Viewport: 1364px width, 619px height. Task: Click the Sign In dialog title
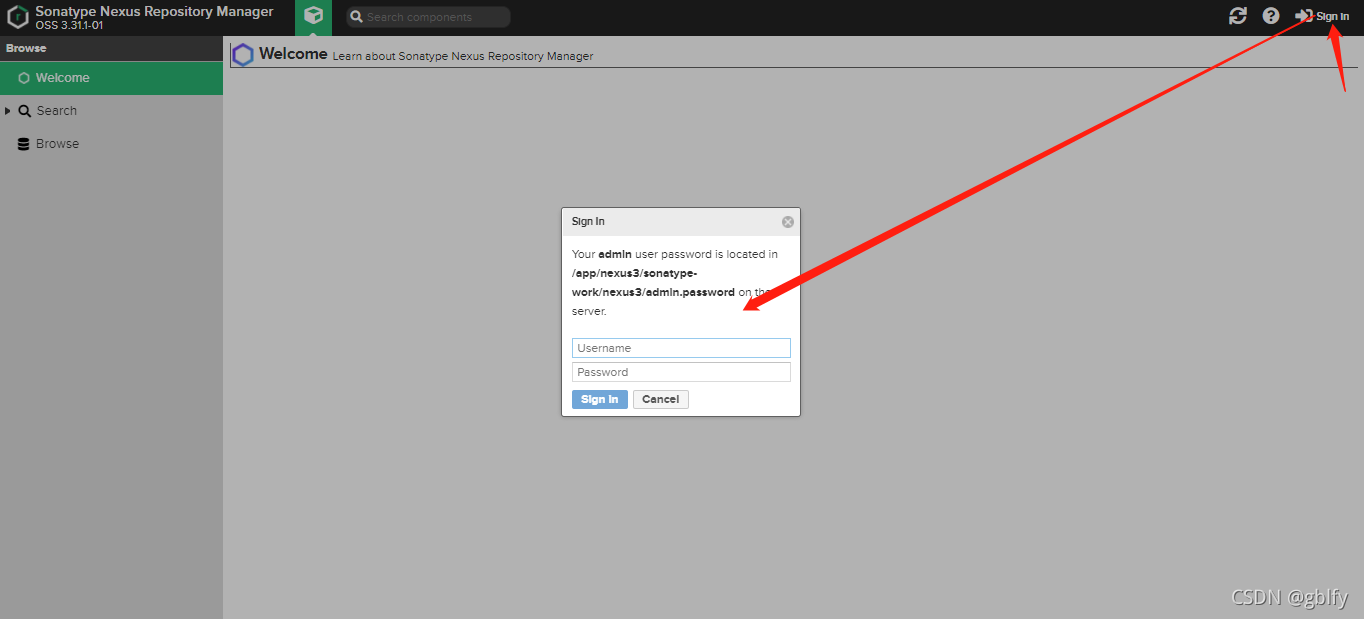coord(588,221)
